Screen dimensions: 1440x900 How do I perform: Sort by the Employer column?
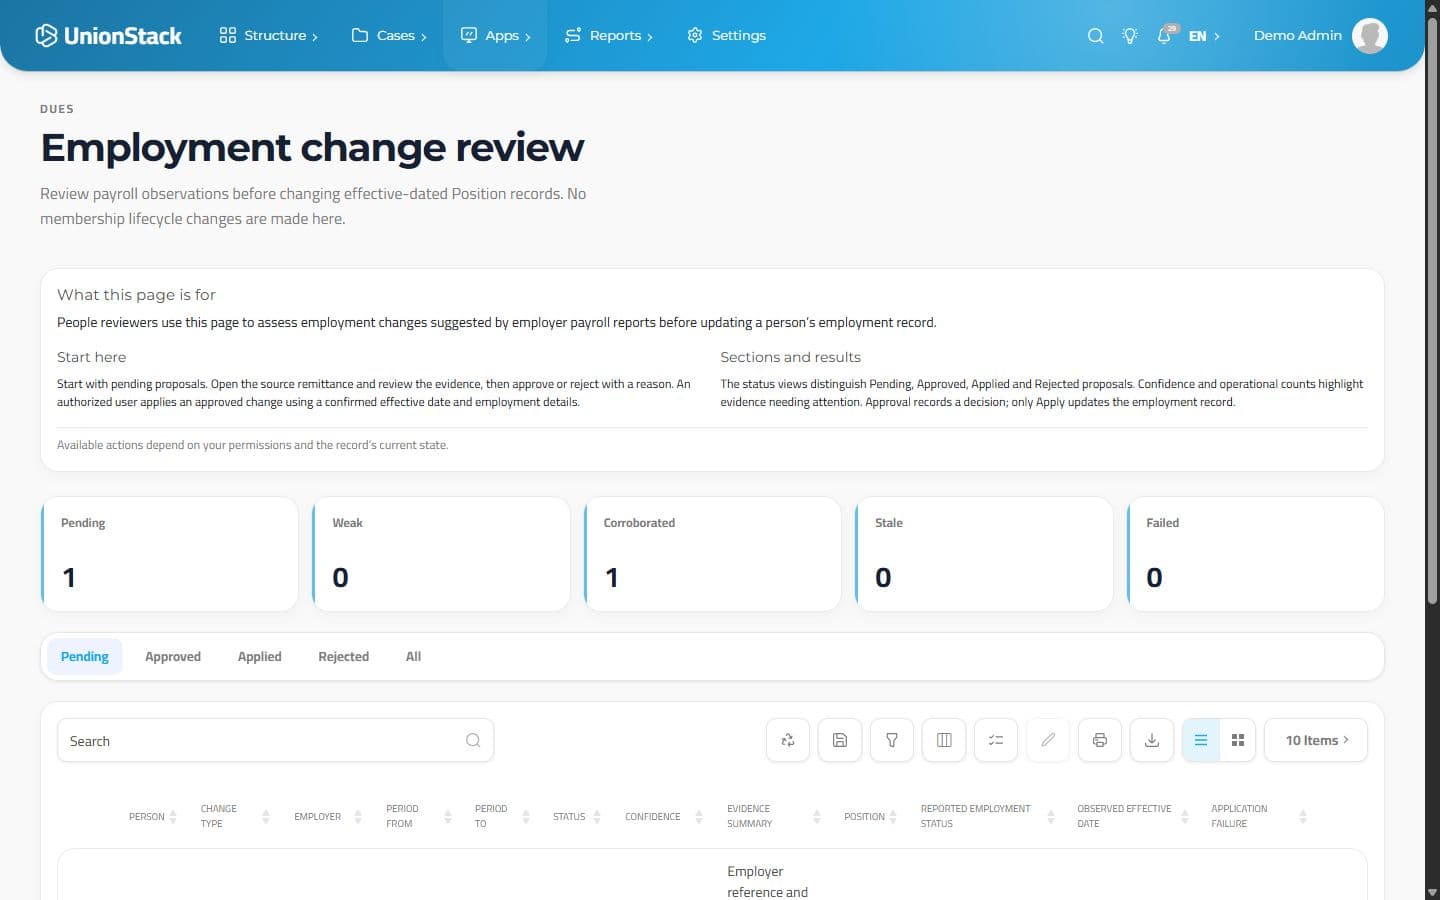tap(328, 817)
